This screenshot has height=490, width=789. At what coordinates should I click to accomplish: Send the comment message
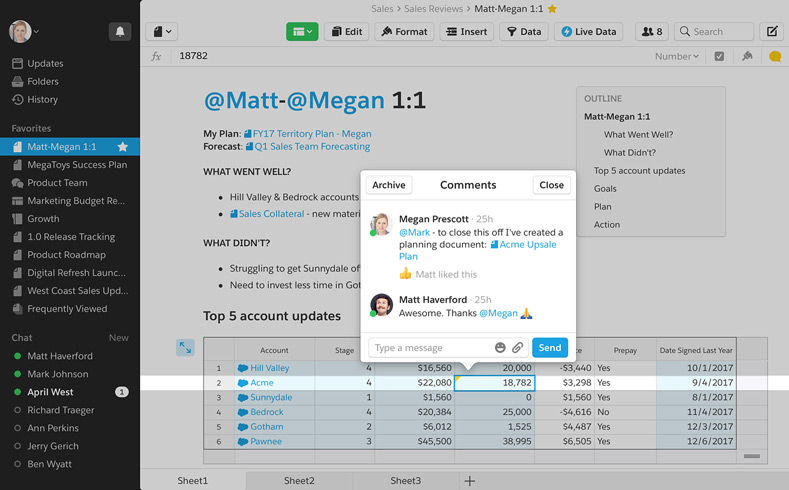(550, 348)
